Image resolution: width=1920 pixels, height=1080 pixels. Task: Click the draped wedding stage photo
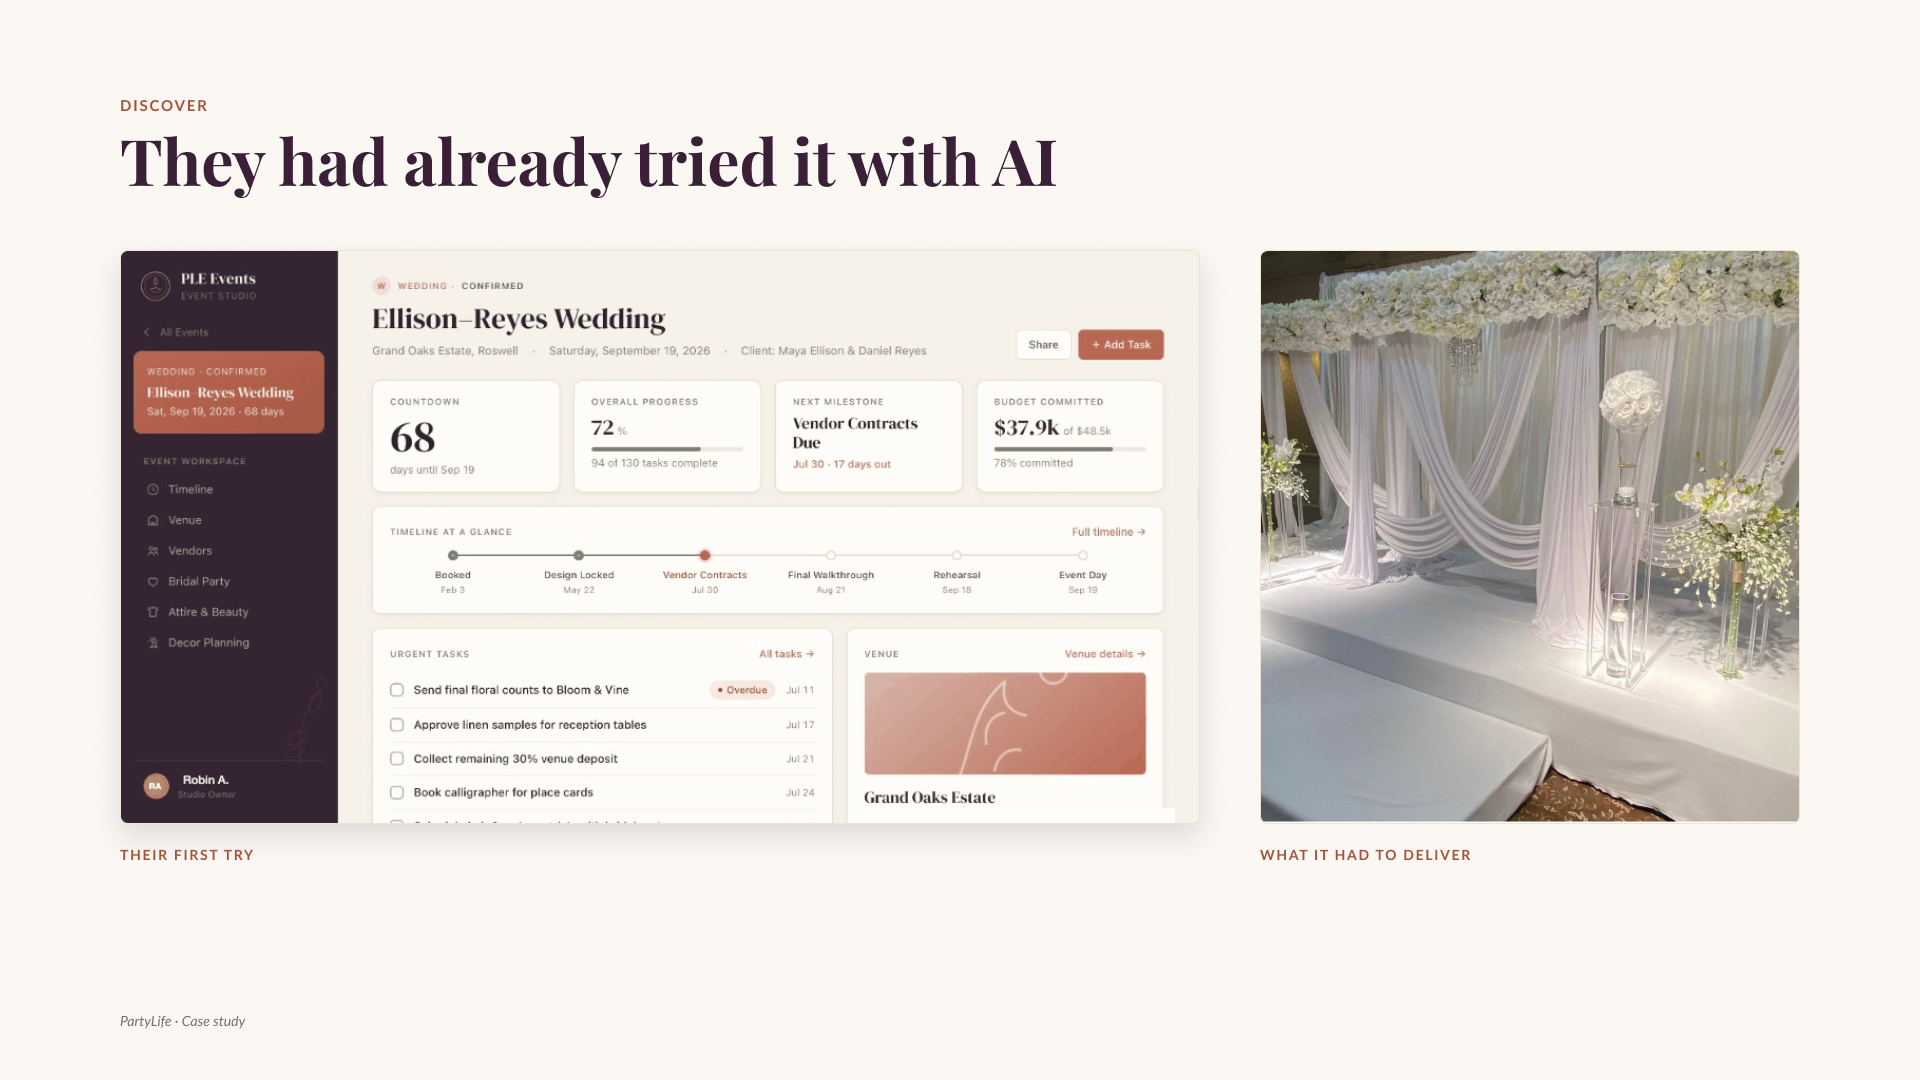click(1530, 536)
